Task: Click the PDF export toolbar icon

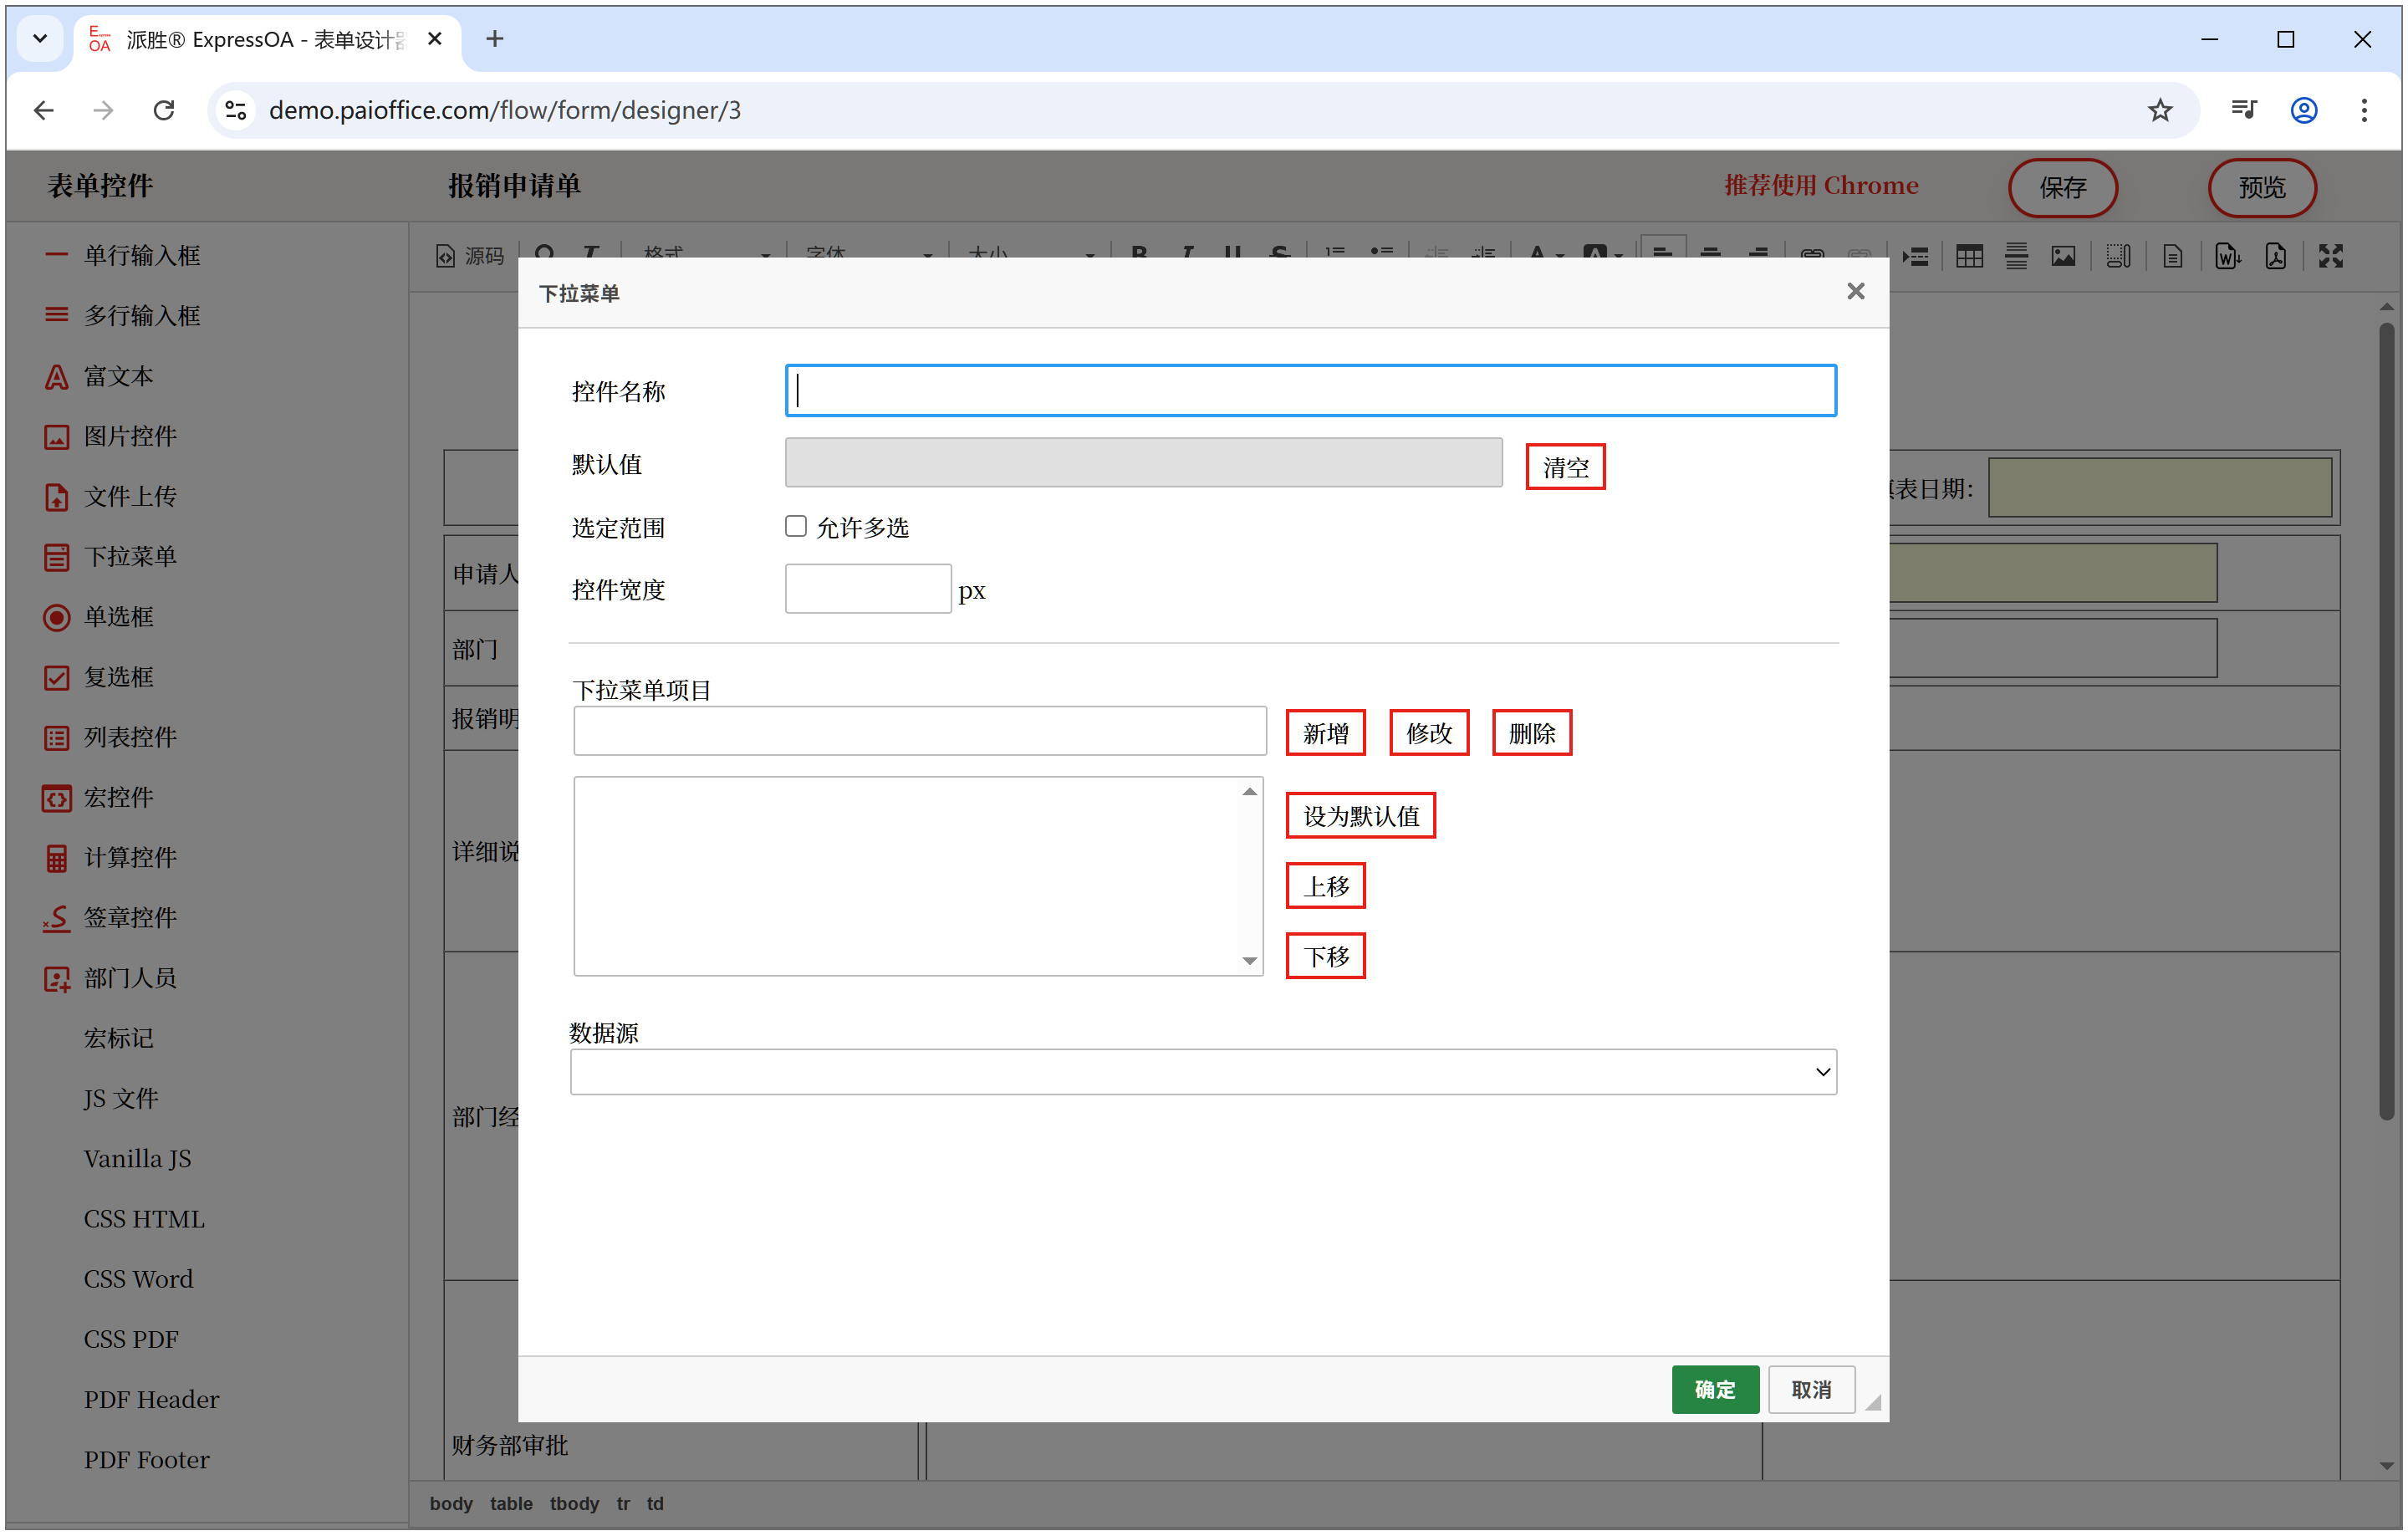Action: coord(2275,257)
